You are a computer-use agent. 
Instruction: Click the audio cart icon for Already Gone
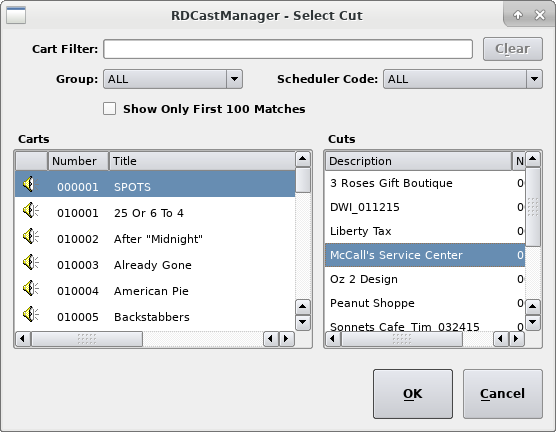pos(31,262)
